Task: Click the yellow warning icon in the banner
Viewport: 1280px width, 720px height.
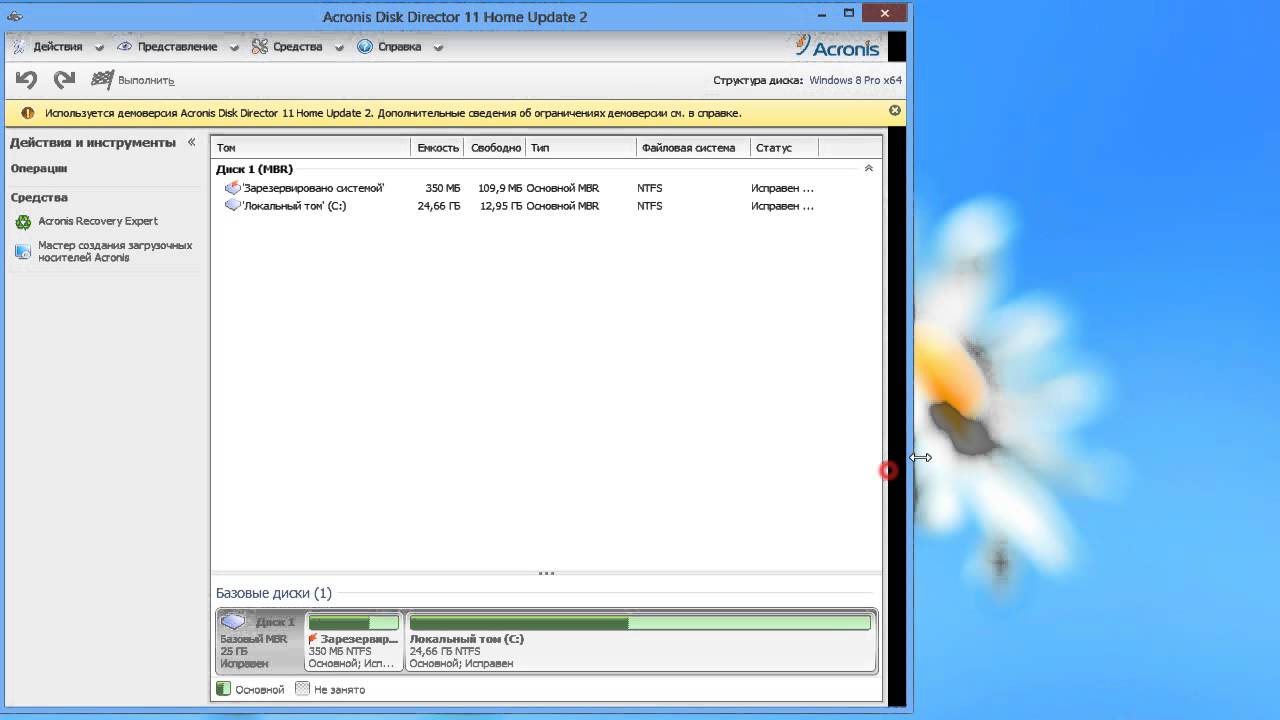Action: coord(27,113)
